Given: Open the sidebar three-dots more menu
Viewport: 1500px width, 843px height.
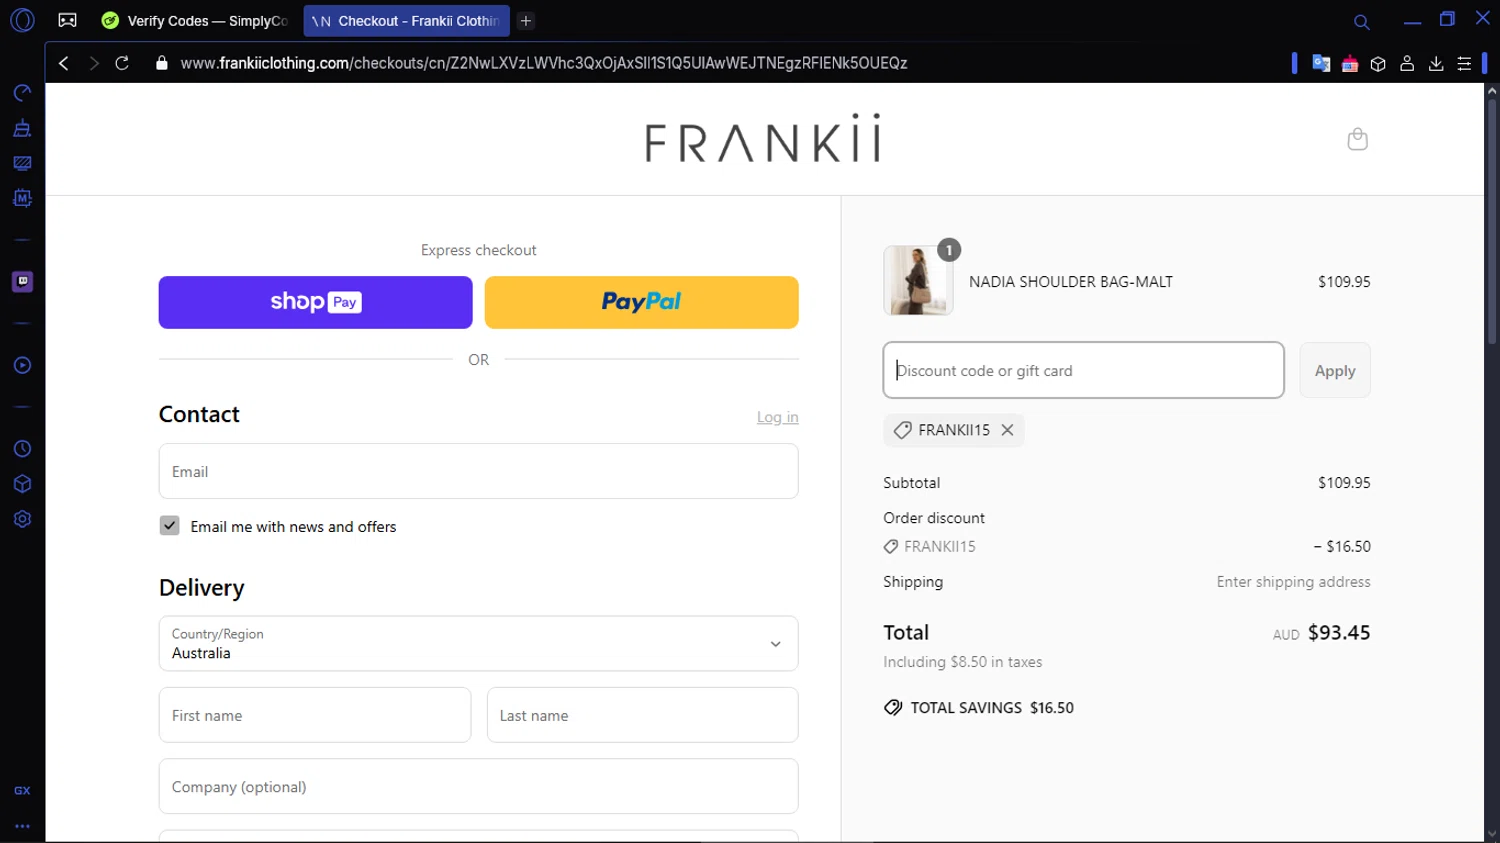Looking at the screenshot, I should click(22, 826).
